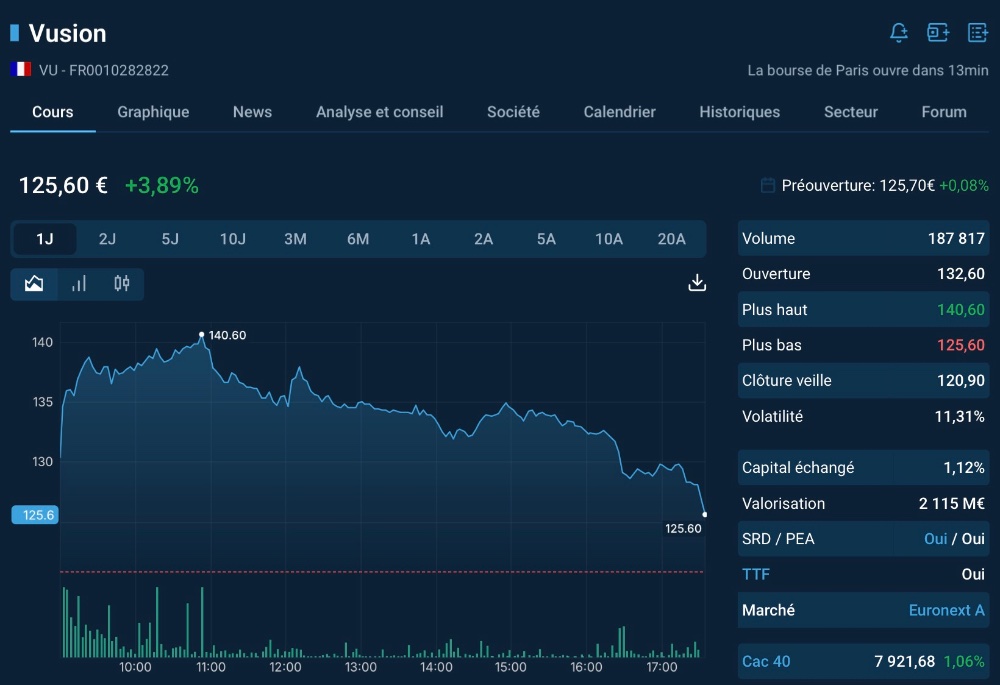
Task: Click Préouverture: 125,70€ text
Action: click(x=858, y=186)
